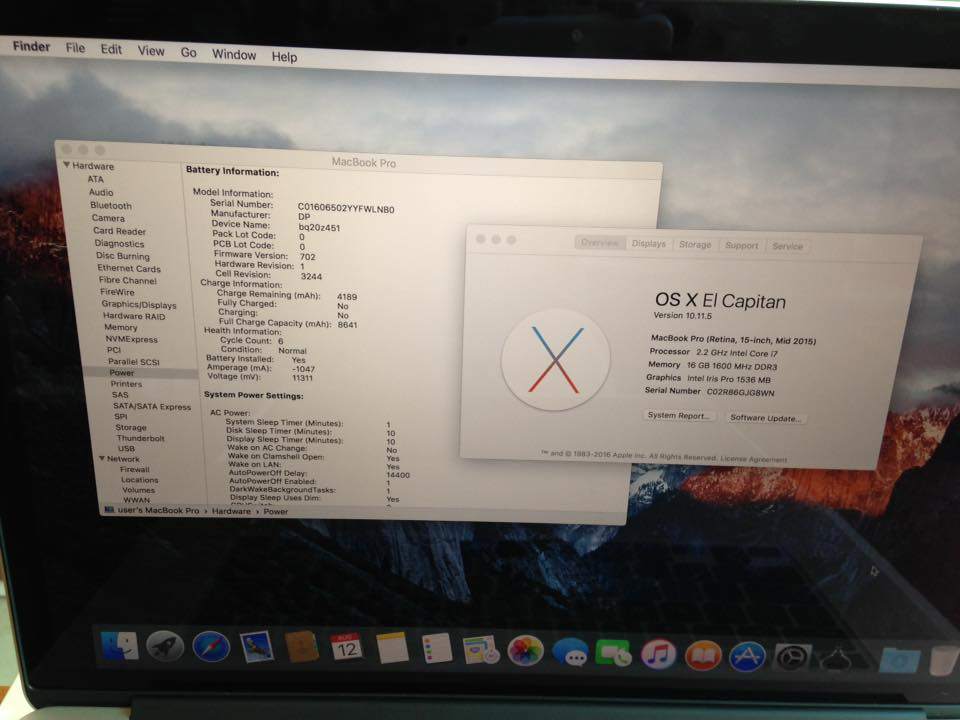Open Messages chat bubble in Dock

pyautogui.click(x=570, y=652)
